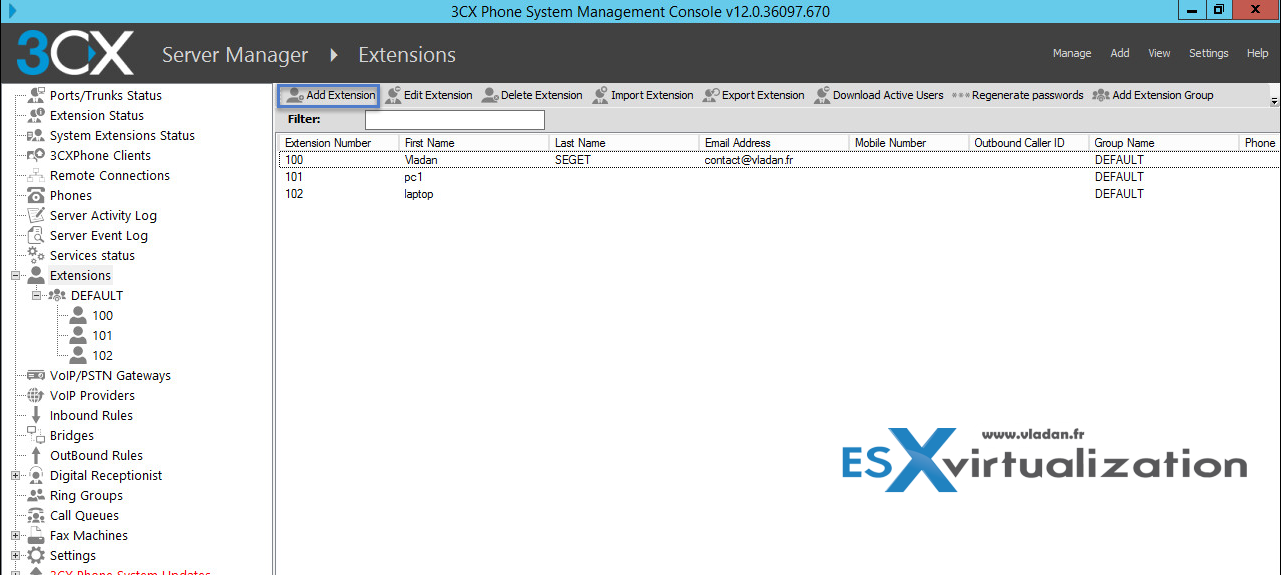This screenshot has width=1281, height=575.
Task: Sort by First Name column header
Action: click(473, 143)
